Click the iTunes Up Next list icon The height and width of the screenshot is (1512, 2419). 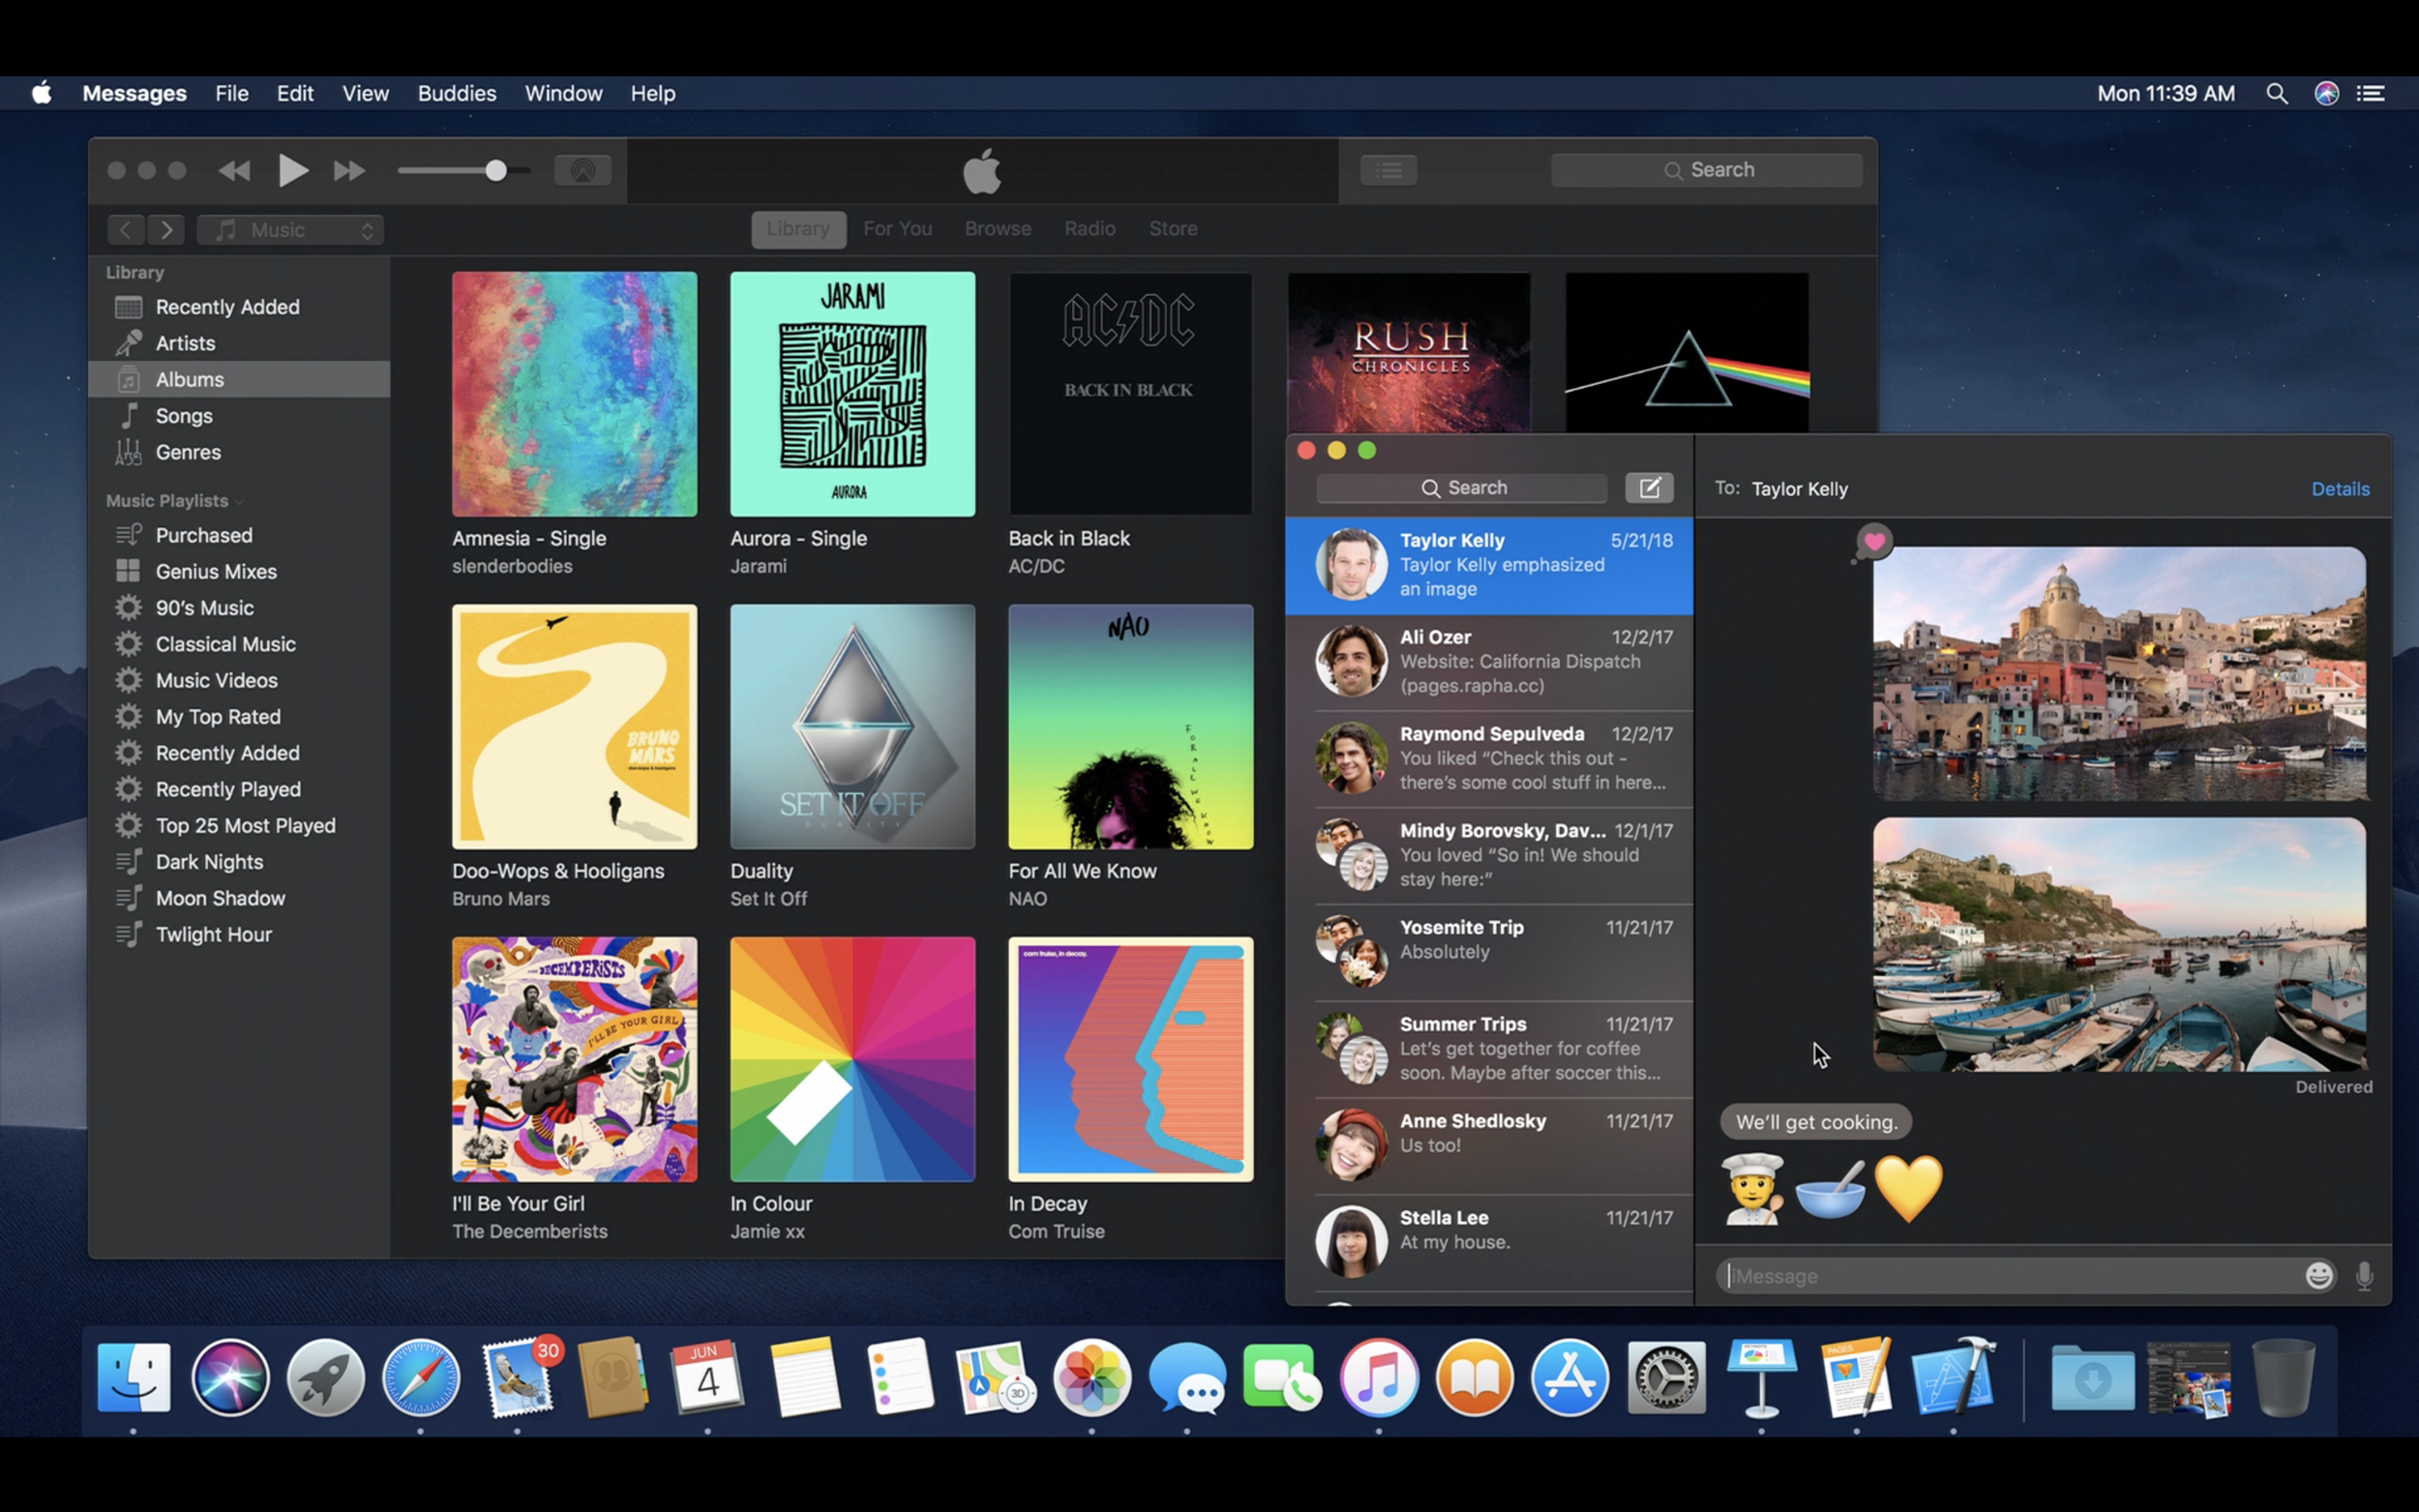1388,170
